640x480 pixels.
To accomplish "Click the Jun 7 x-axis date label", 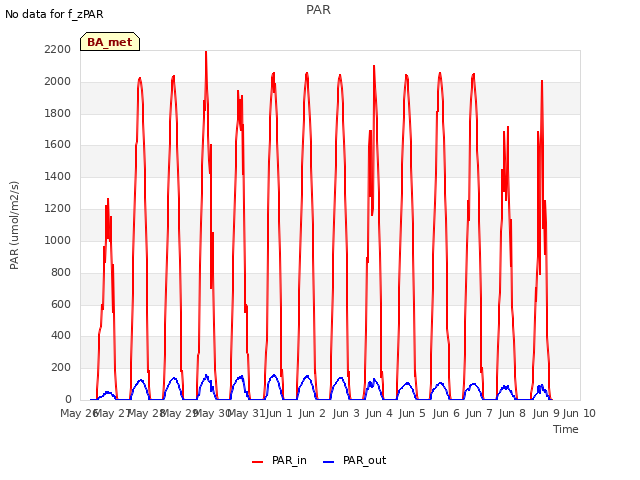I will (479, 413).
